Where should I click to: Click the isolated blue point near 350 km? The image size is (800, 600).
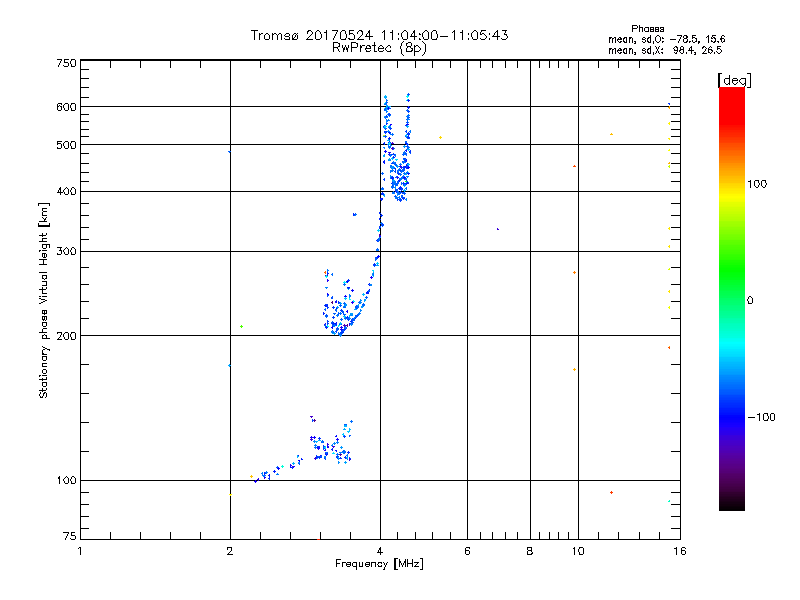[355, 215]
